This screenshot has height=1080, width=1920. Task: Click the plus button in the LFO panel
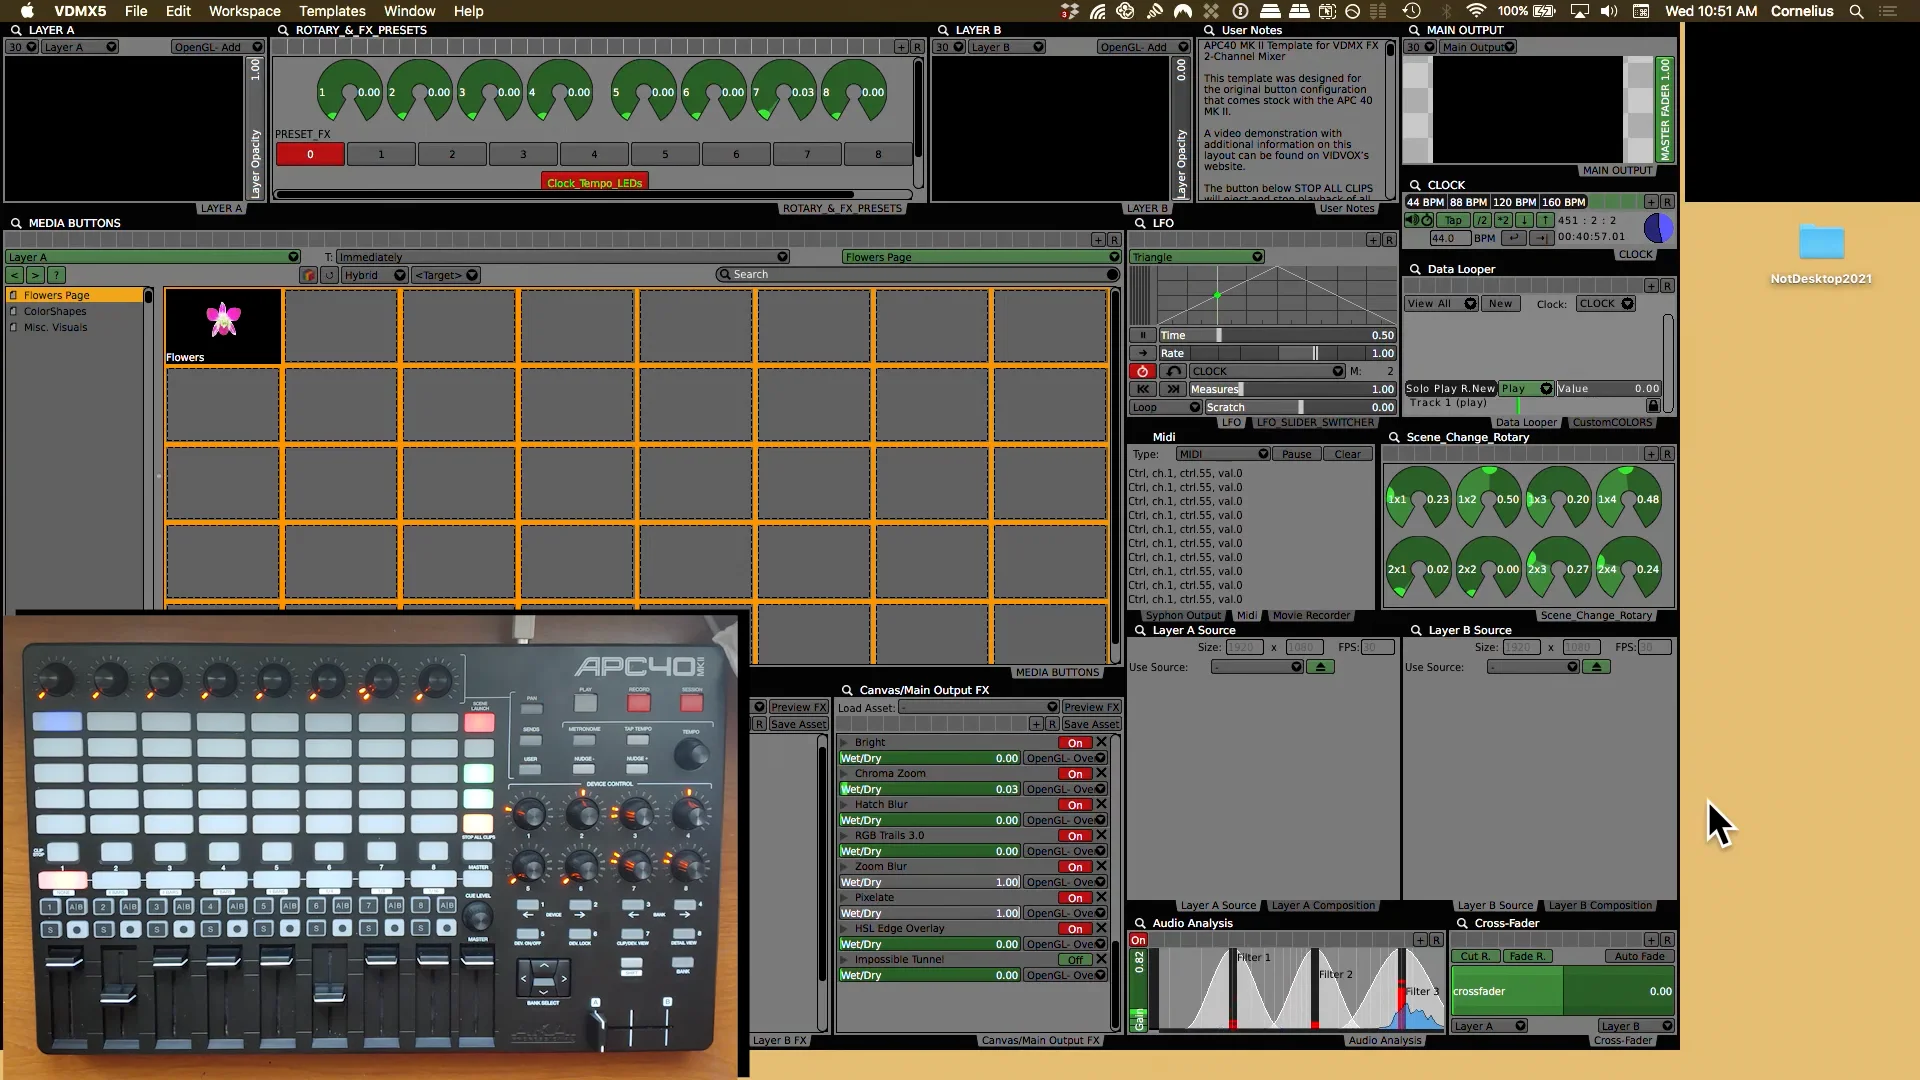click(x=1373, y=240)
